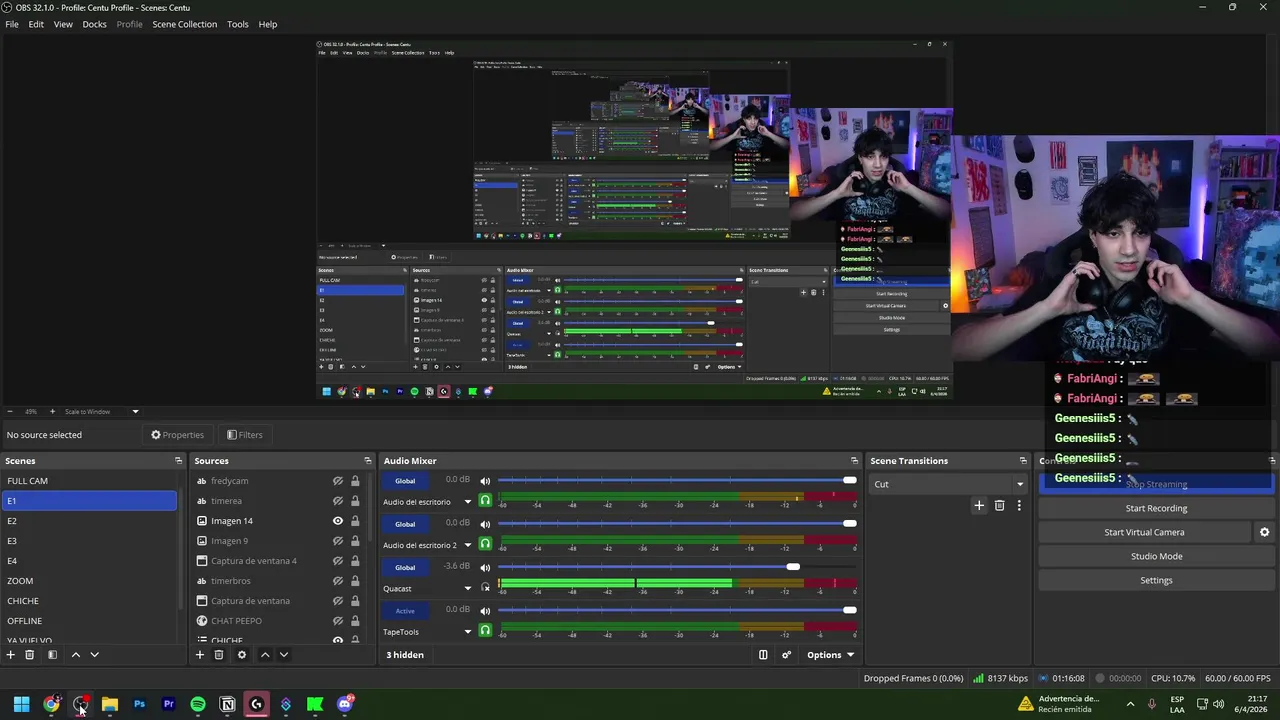Mute the TapeTools speaker icon
Image resolution: width=1280 pixels, height=720 pixels.
pyautogui.click(x=485, y=610)
